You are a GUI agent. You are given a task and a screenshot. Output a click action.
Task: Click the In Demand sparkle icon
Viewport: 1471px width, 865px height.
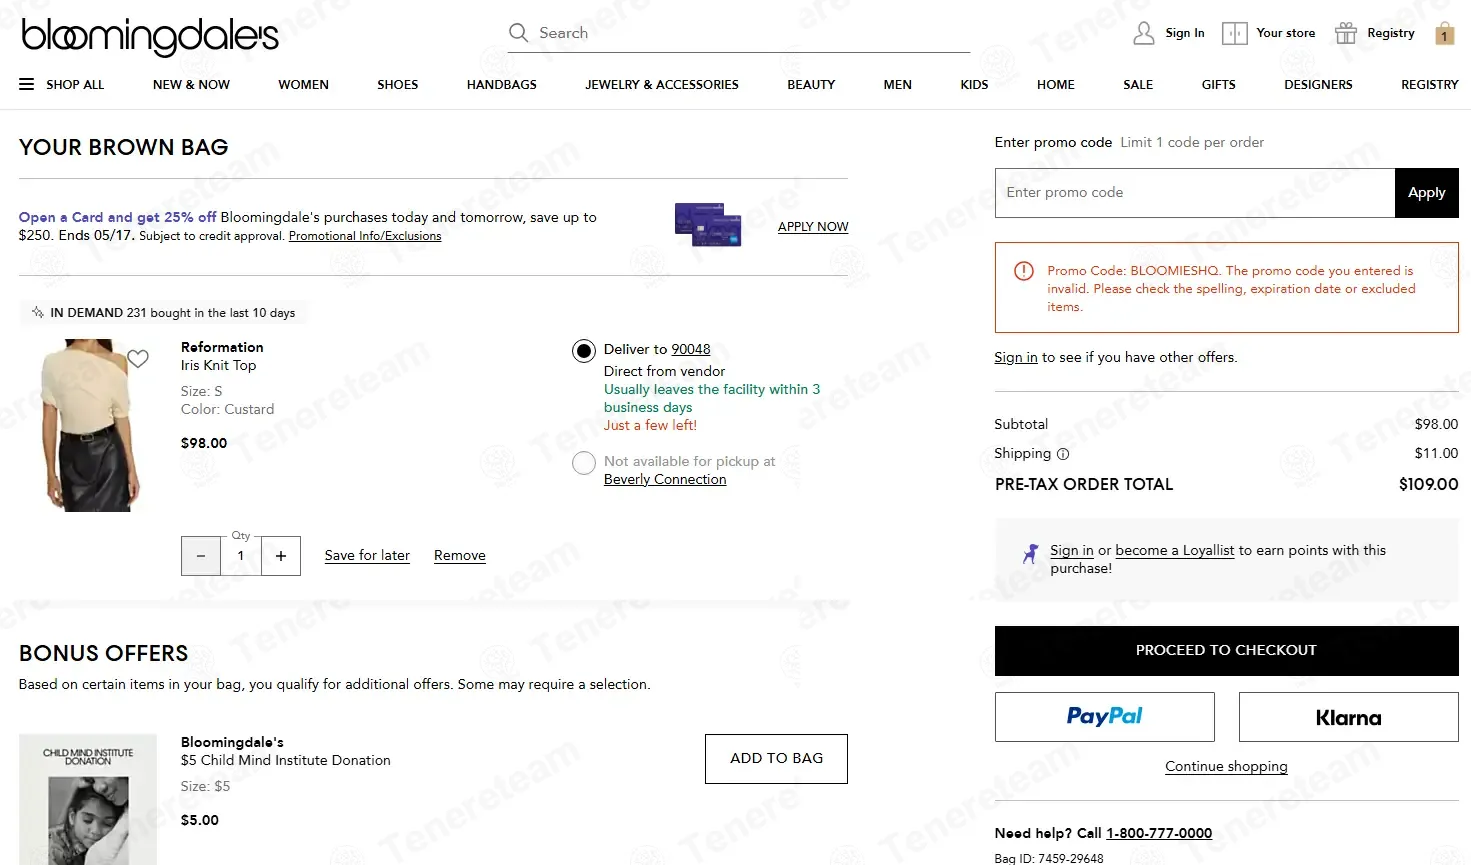(x=38, y=312)
